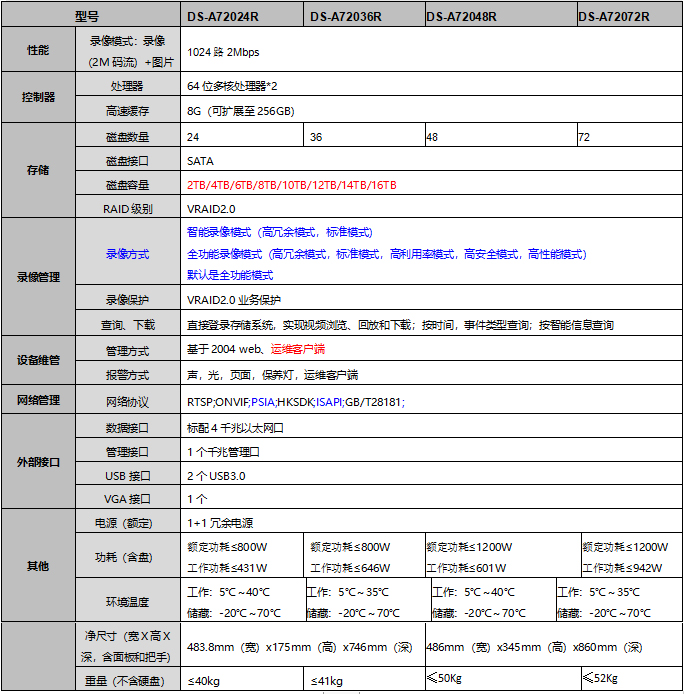
Task: Click the 1+1 冗余电源 value
Action: point(220,523)
